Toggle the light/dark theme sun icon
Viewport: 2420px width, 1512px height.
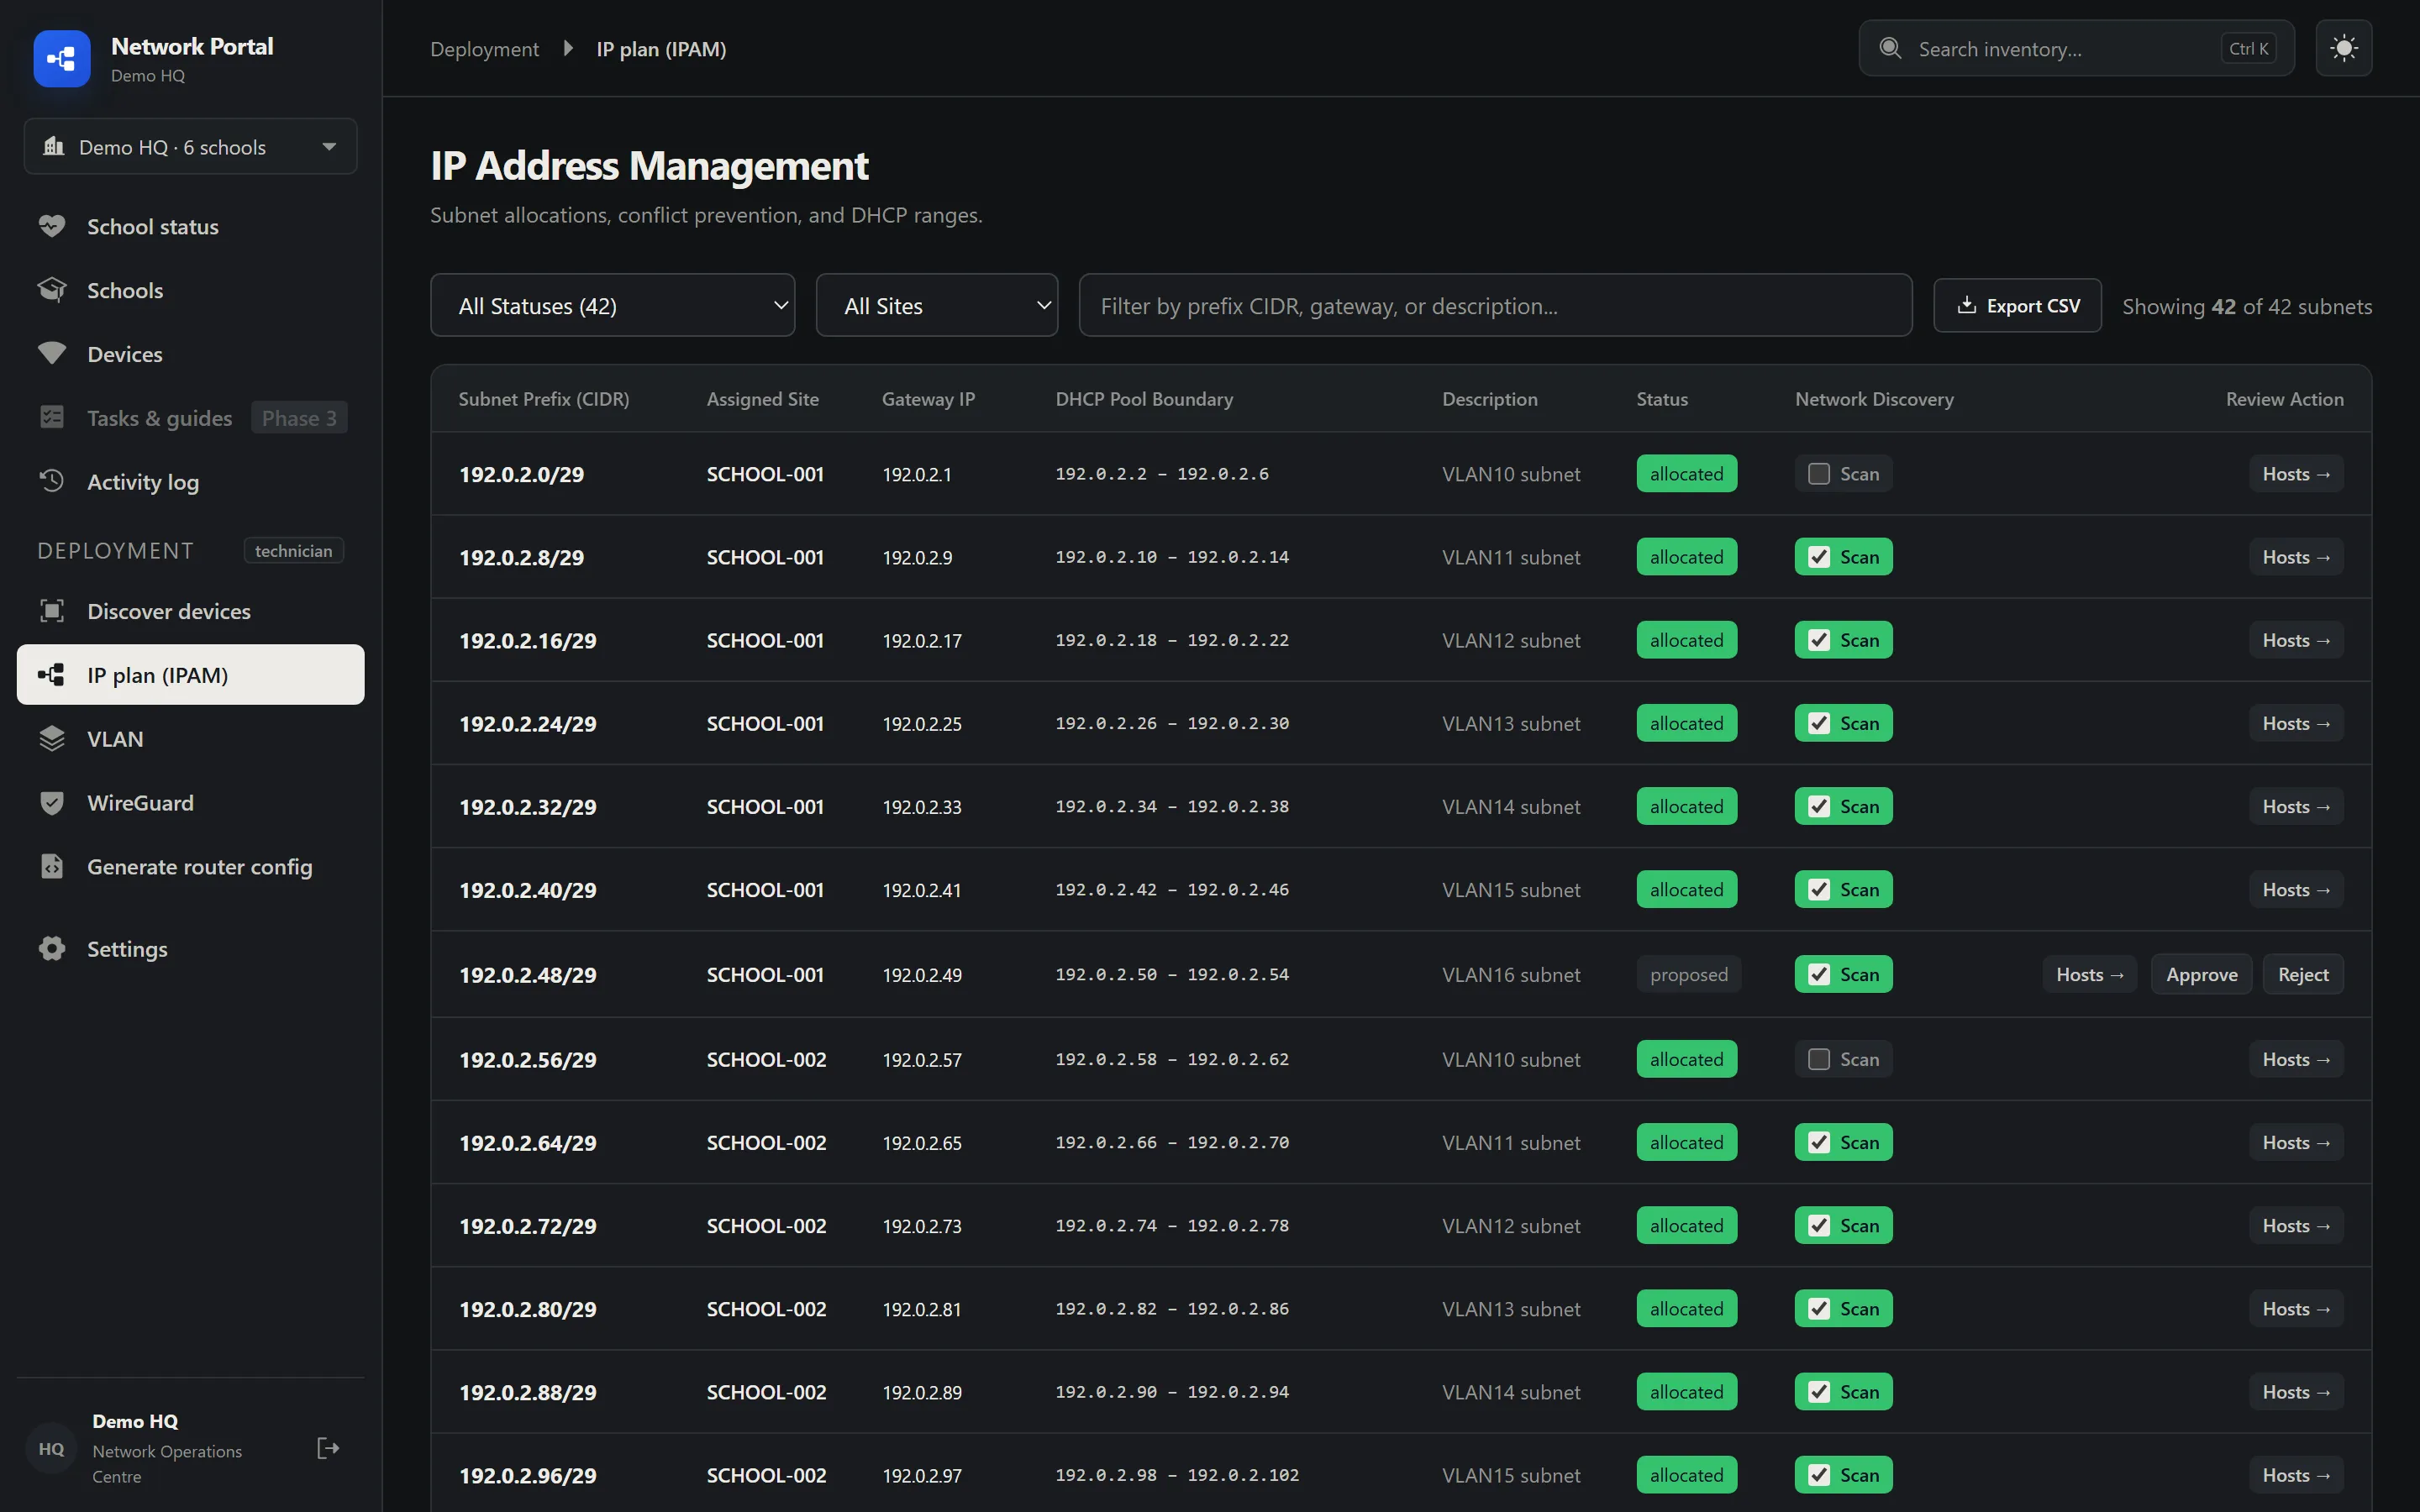point(2343,48)
